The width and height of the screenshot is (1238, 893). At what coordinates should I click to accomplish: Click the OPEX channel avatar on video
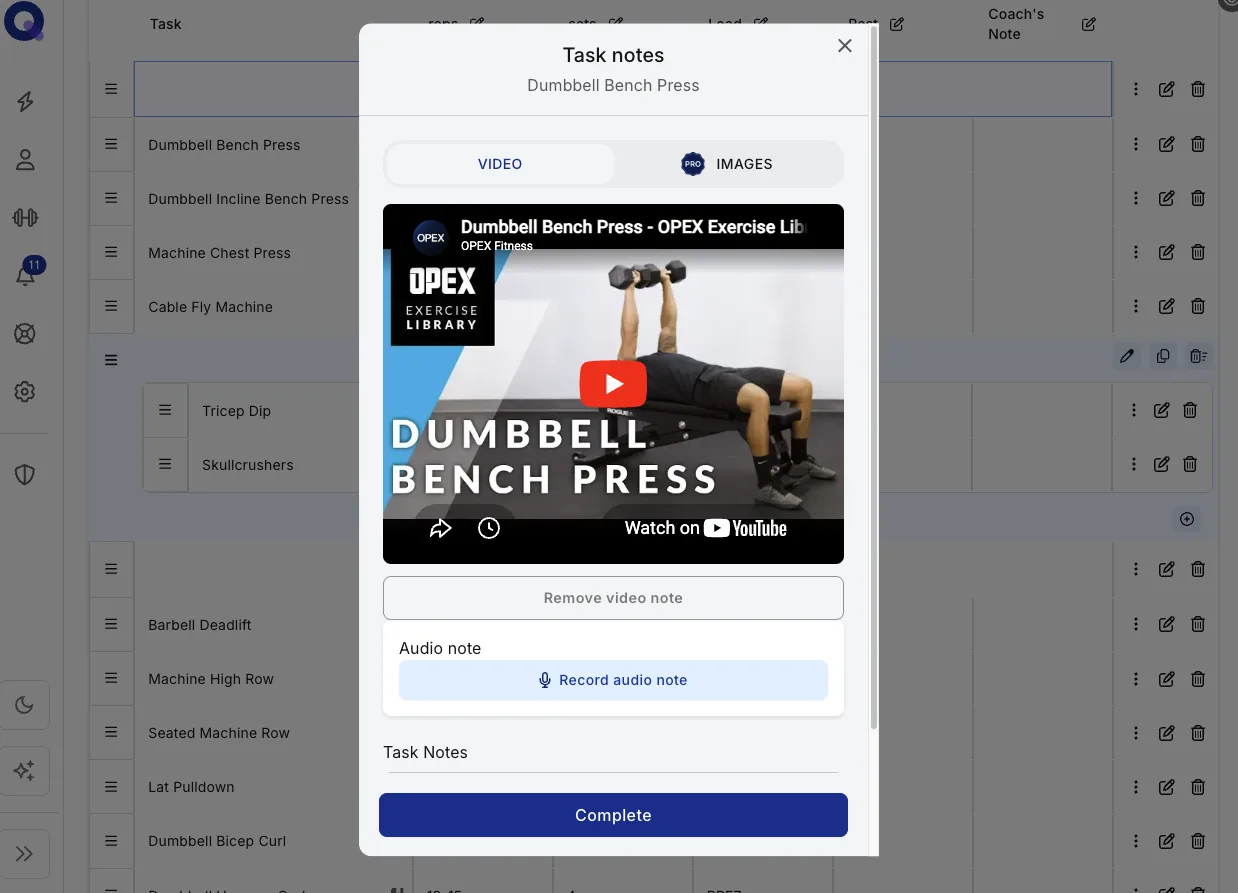[x=430, y=237]
